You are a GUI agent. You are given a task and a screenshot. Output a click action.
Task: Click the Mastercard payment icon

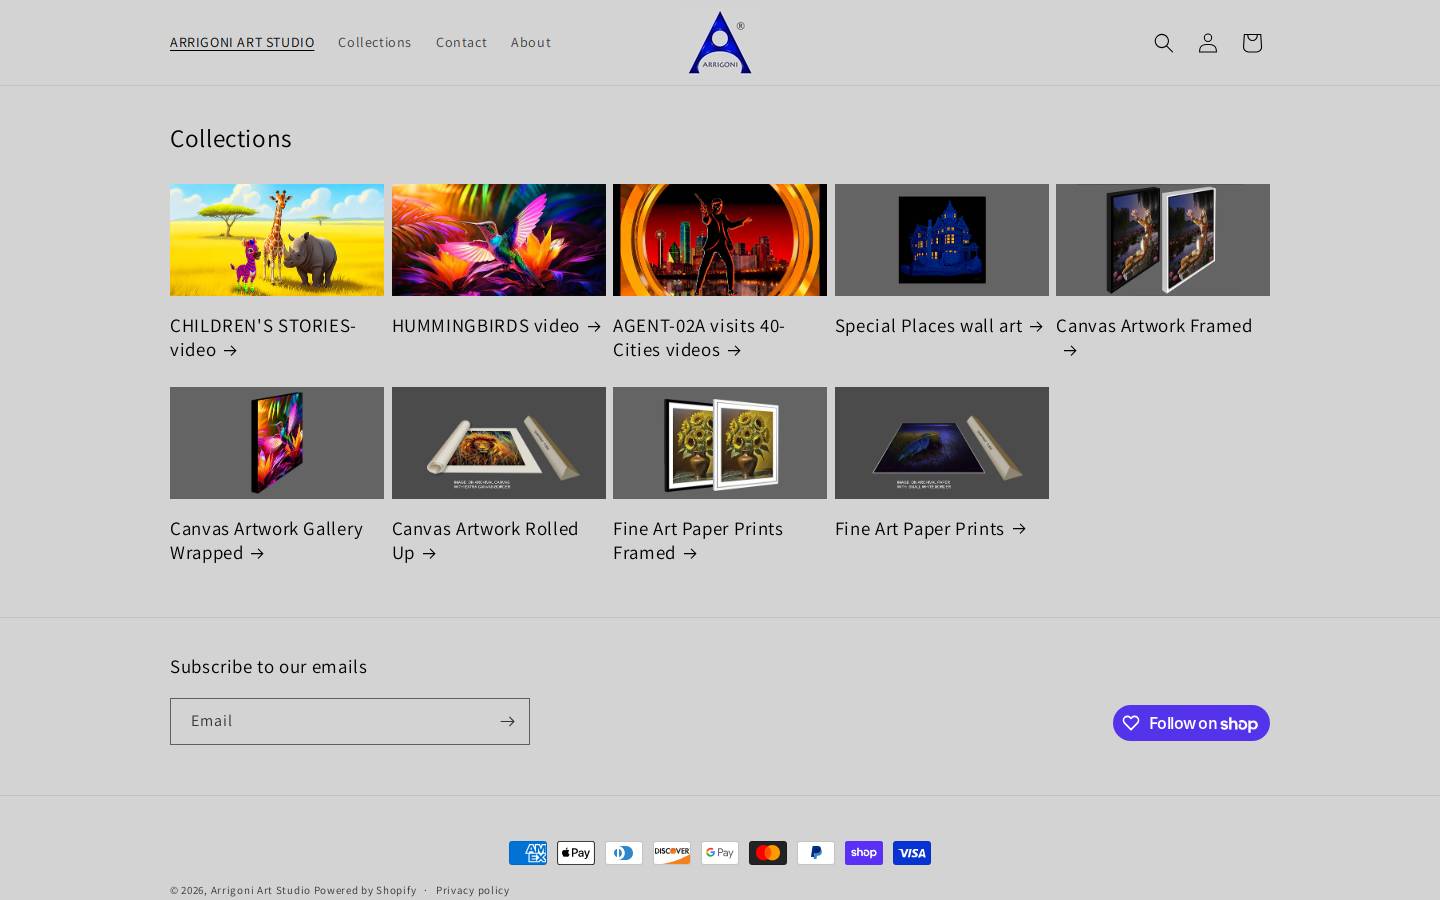click(x=768, y=853)
